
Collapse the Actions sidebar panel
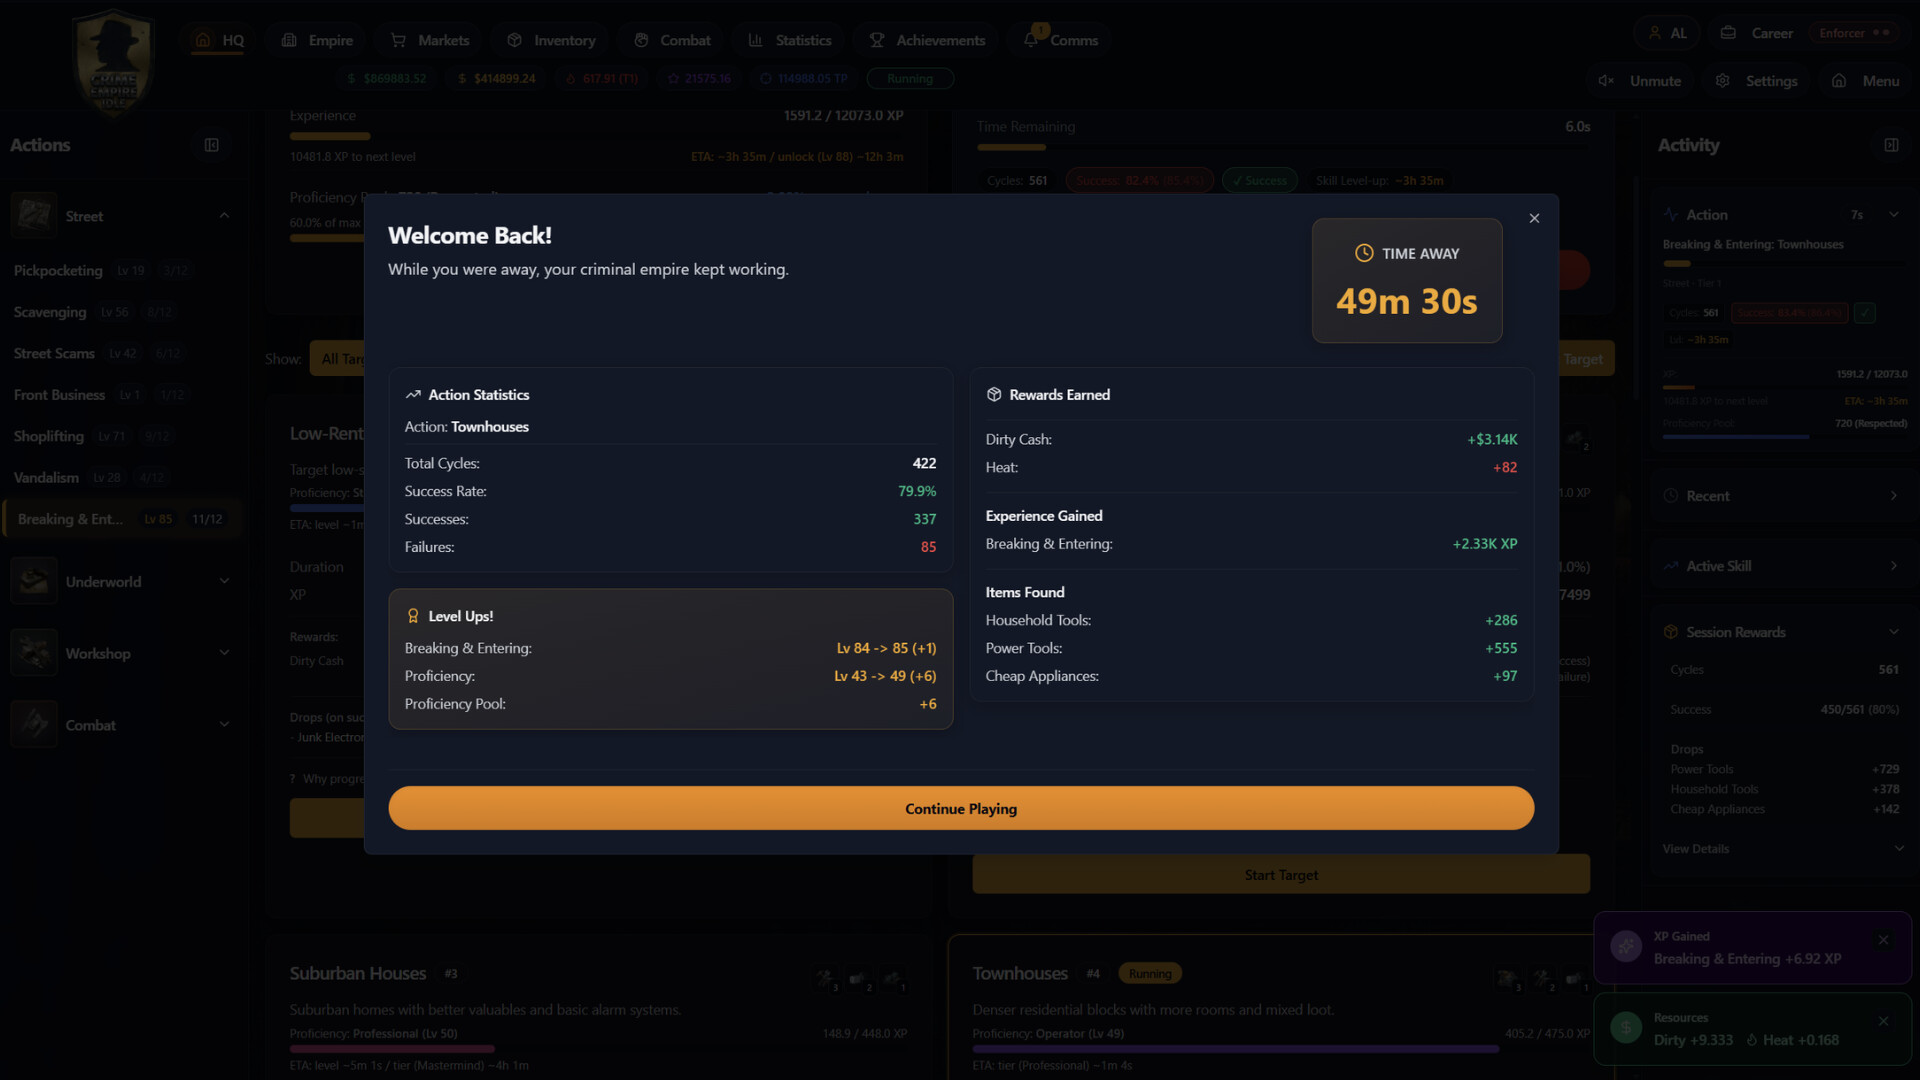[x=211, y=144]
